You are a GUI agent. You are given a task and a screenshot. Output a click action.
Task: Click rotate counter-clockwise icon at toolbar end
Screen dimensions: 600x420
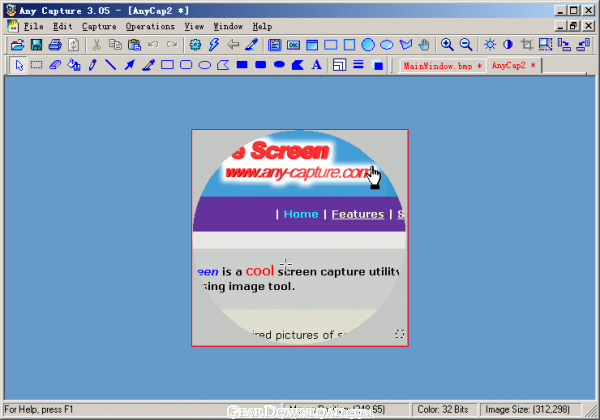583,45
